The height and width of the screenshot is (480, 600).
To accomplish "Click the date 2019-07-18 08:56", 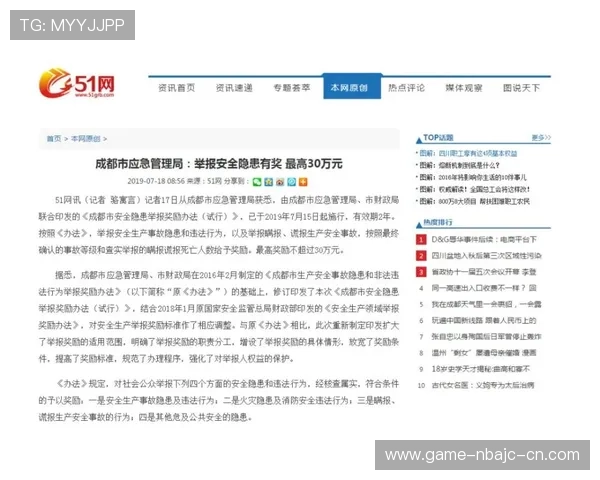I will tap(156, 181).
